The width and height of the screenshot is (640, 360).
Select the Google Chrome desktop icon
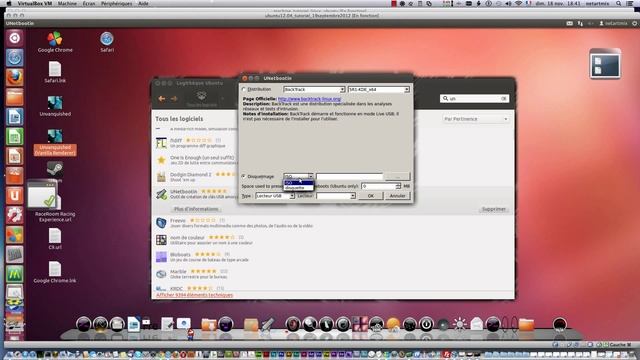point(55,42)
